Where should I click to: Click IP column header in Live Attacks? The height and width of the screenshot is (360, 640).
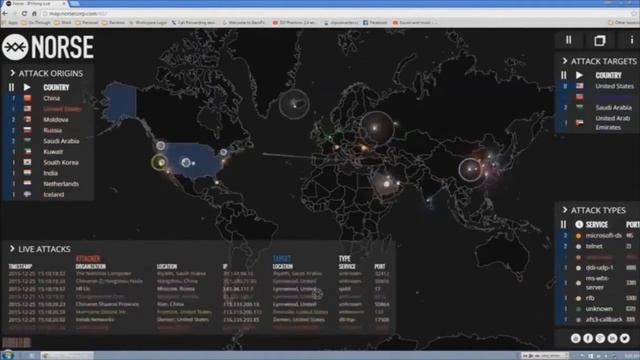click(225, 266)
